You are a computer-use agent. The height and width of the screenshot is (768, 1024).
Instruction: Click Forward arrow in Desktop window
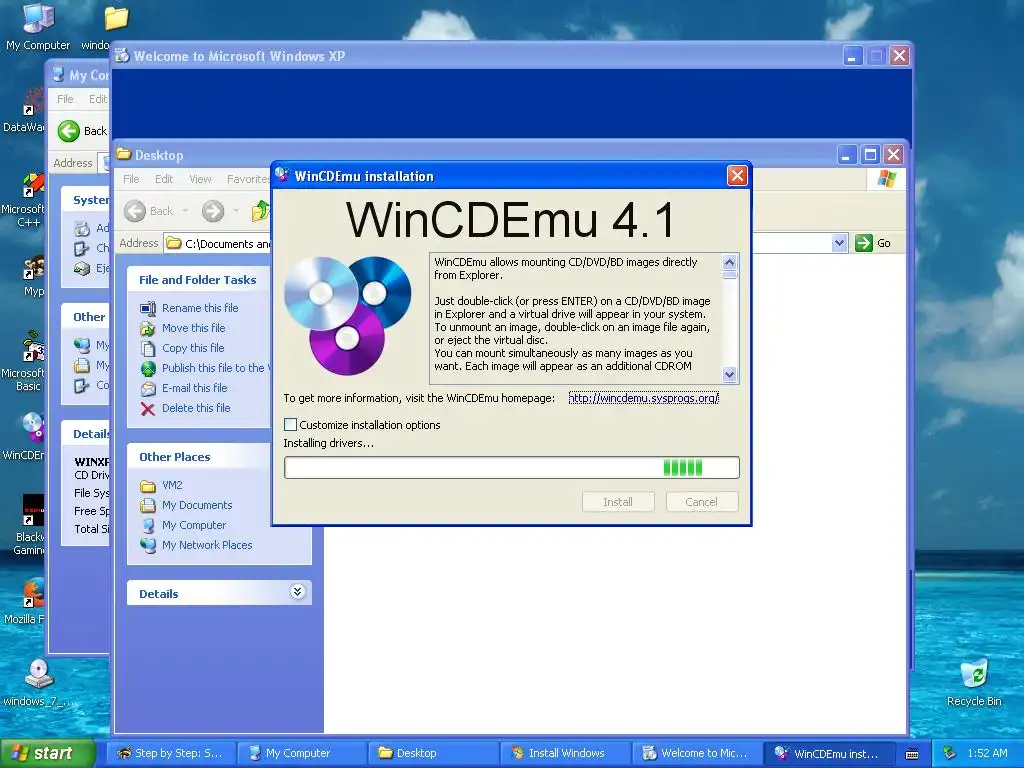point(213,211)
